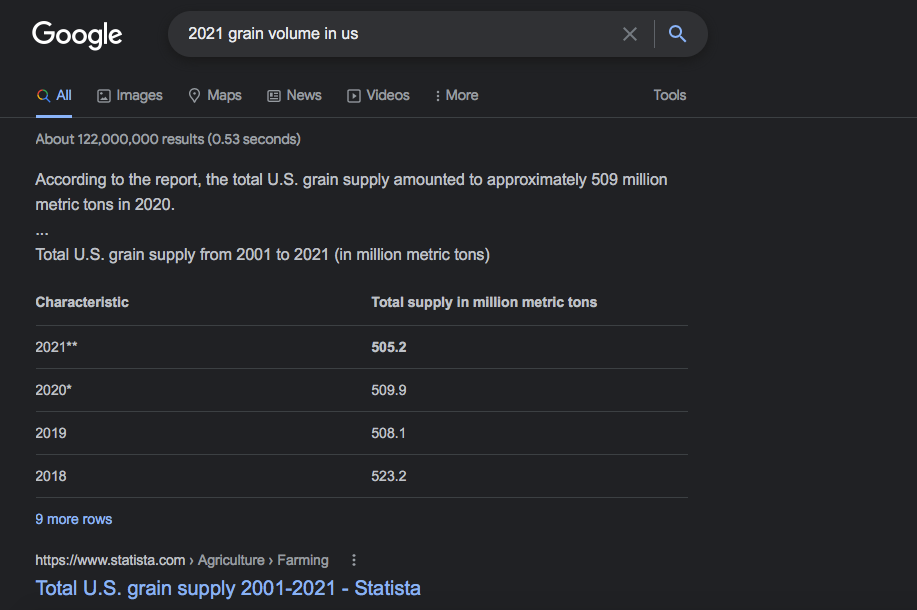Go to the Videos tab
The image size is (917, 610).
tap(387, 96)
